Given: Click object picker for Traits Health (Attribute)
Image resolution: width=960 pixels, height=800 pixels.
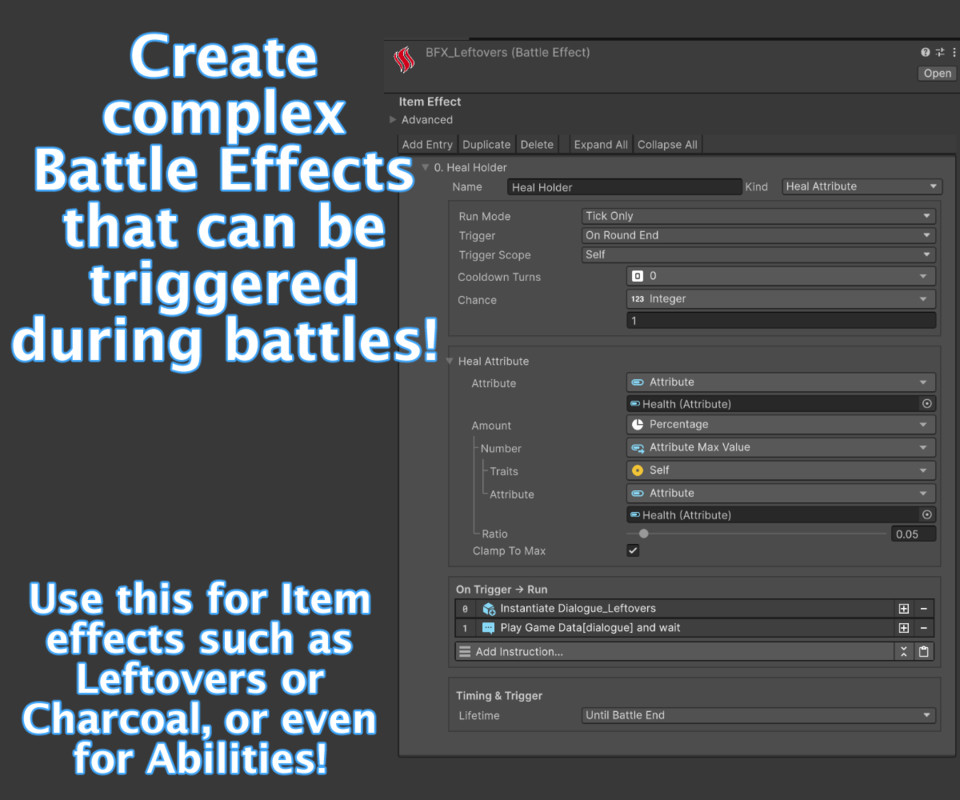Looking at the screenshot, I should pos(927,515).
